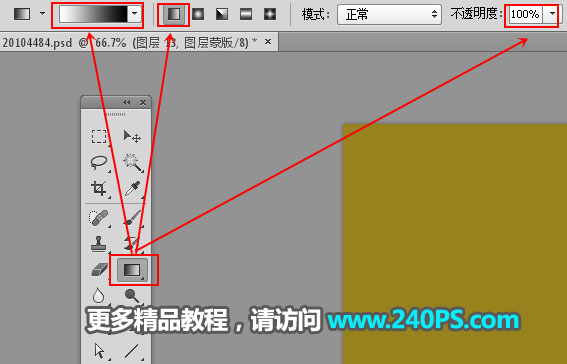Select the Radial gradient style
Viewport: 567px width, 364px height.
(198, 14)
